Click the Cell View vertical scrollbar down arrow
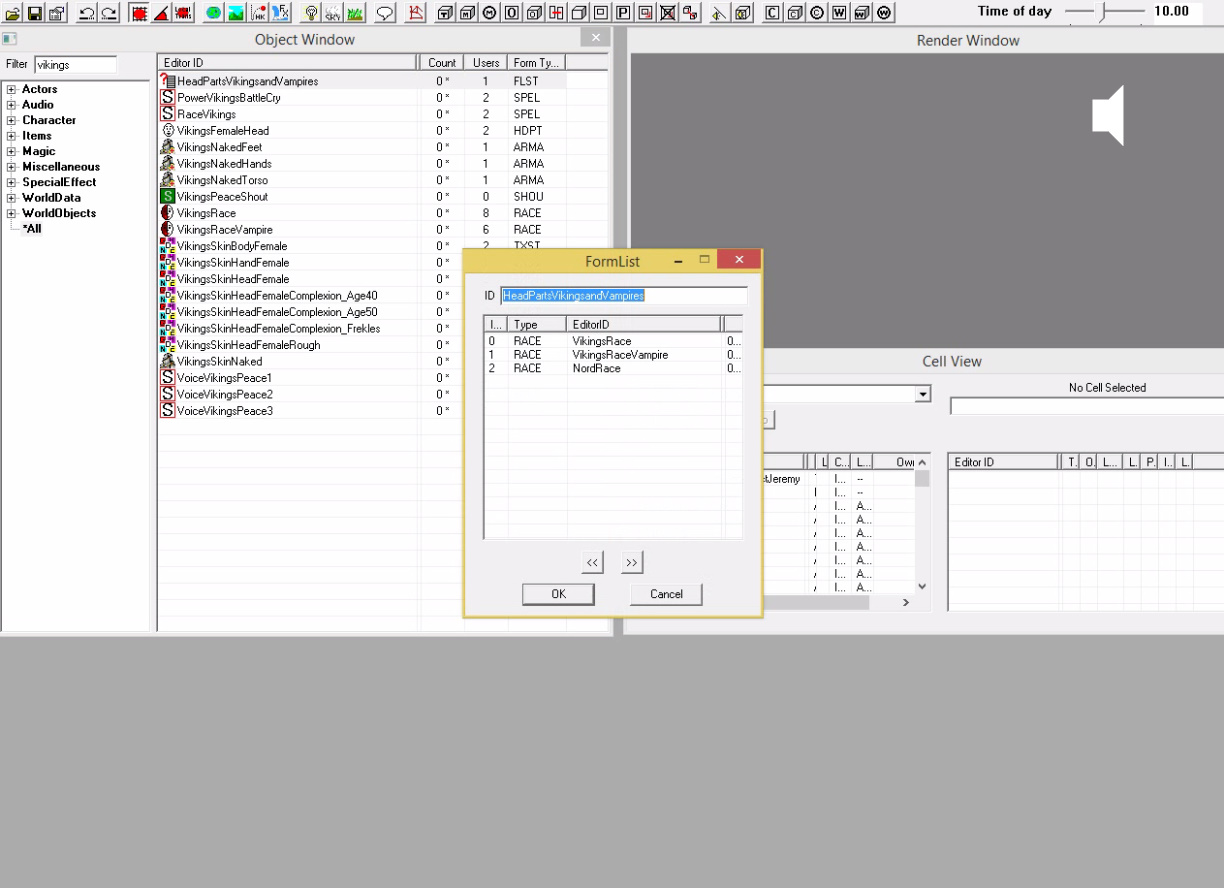 [x=922, y=588]
